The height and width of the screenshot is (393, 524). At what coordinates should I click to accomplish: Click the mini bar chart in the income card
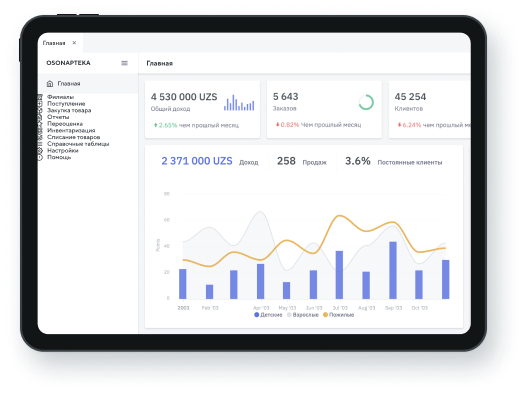[239, 103]
